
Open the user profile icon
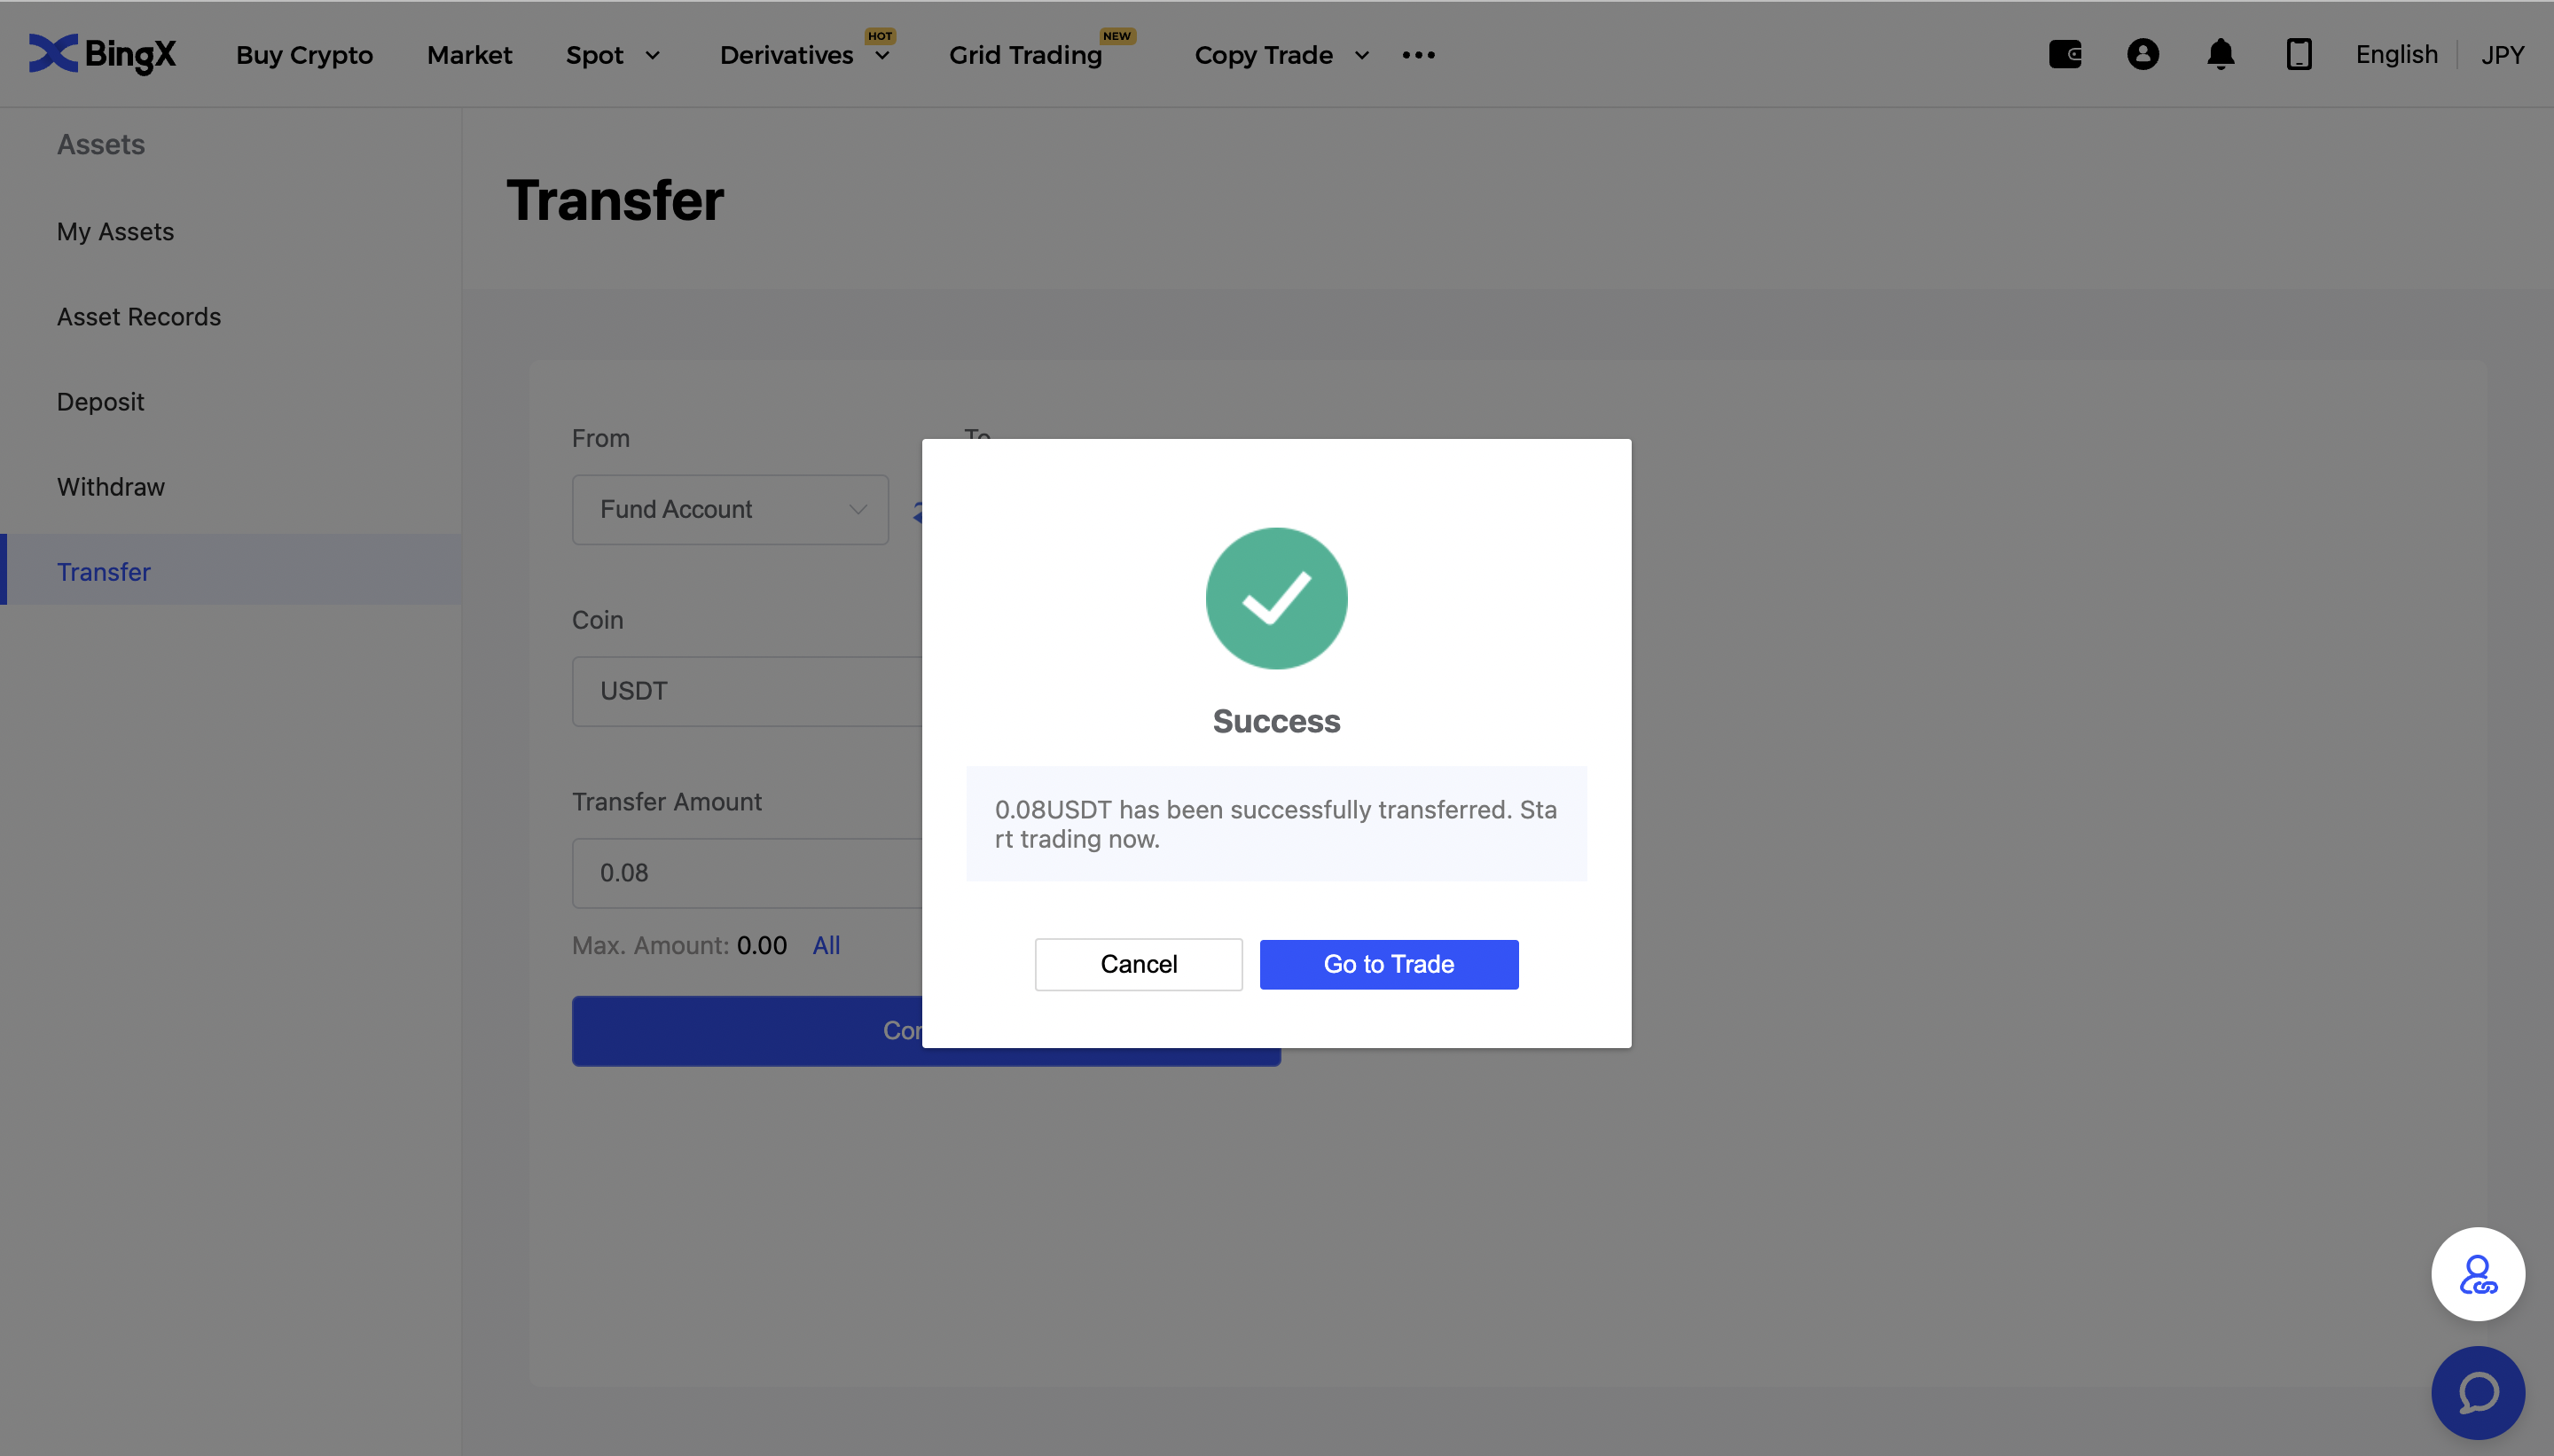(x=2142, y=54)
